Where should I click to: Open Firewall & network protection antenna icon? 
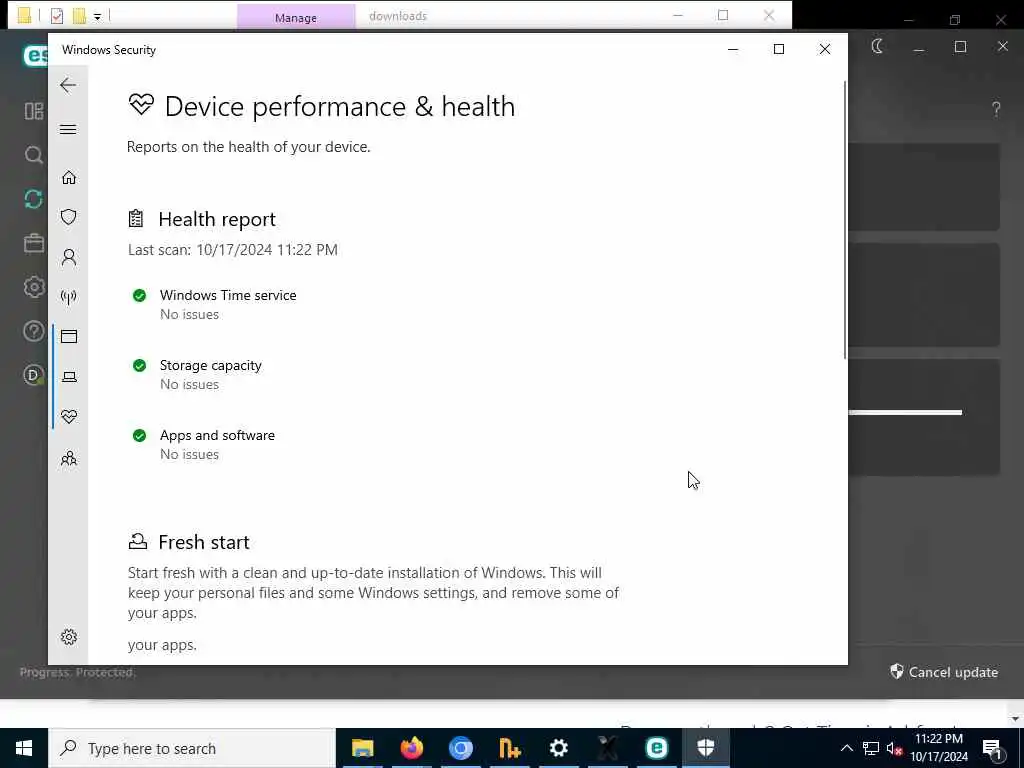(69, 297)
